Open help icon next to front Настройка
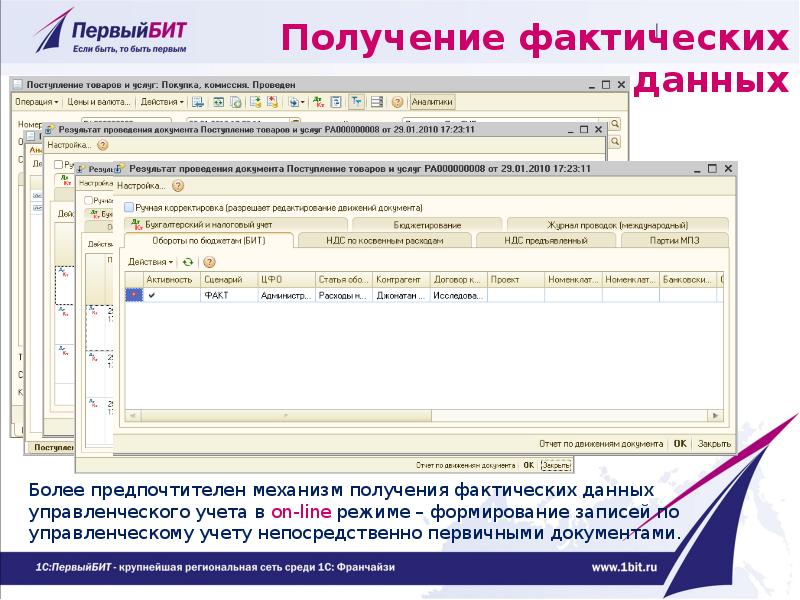 (178, 185)
